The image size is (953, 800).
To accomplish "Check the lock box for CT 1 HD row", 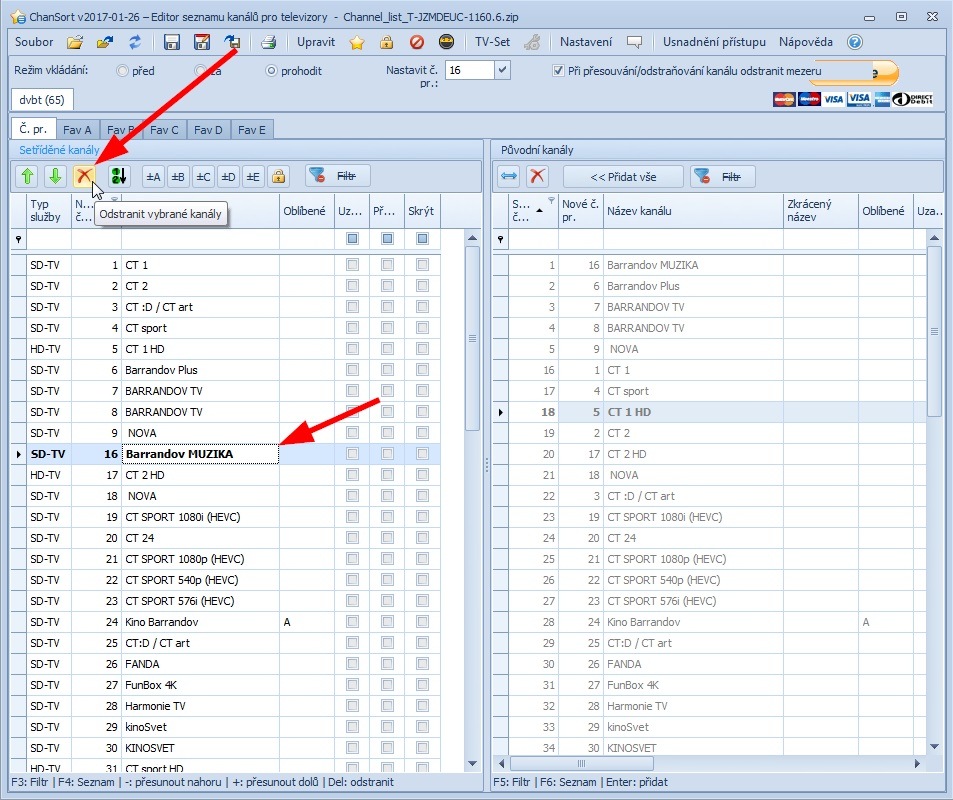I will click(352, 349).
